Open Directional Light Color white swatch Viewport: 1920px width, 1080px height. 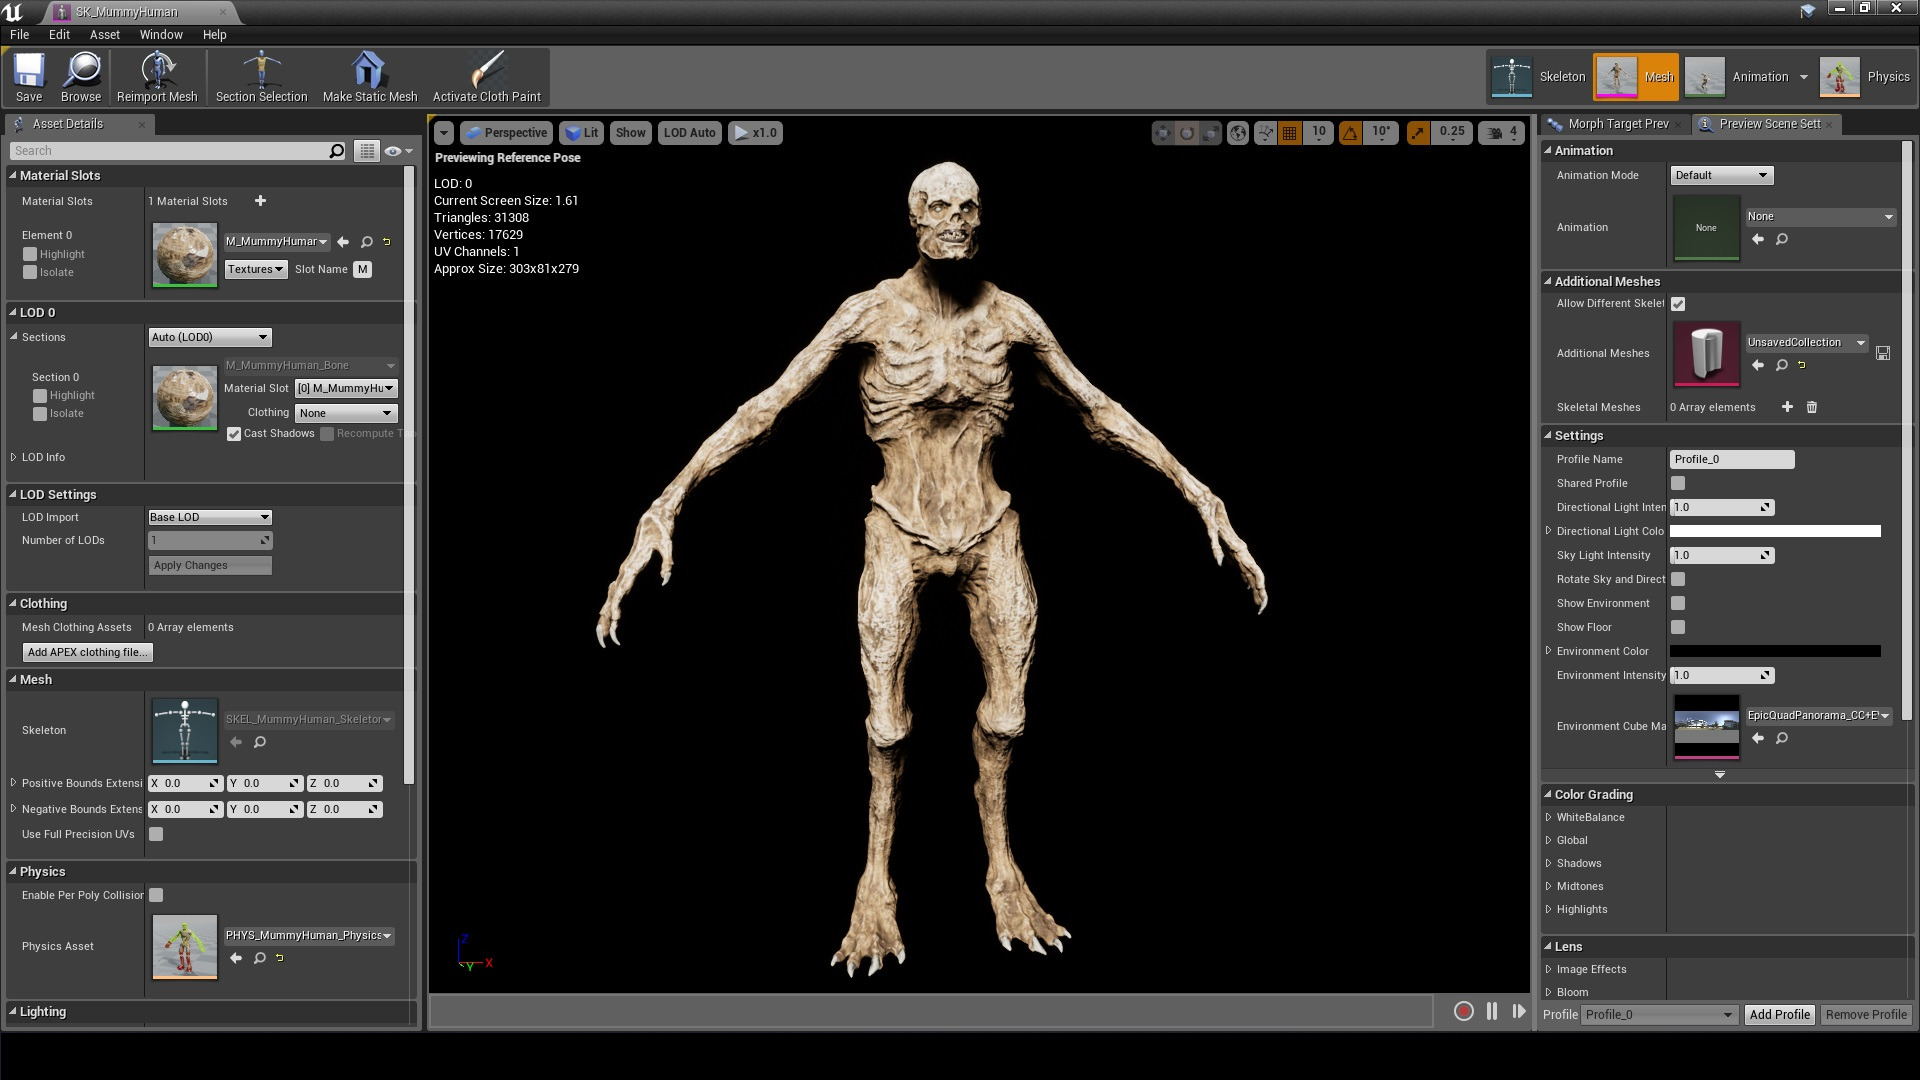tap(1775, 531)
